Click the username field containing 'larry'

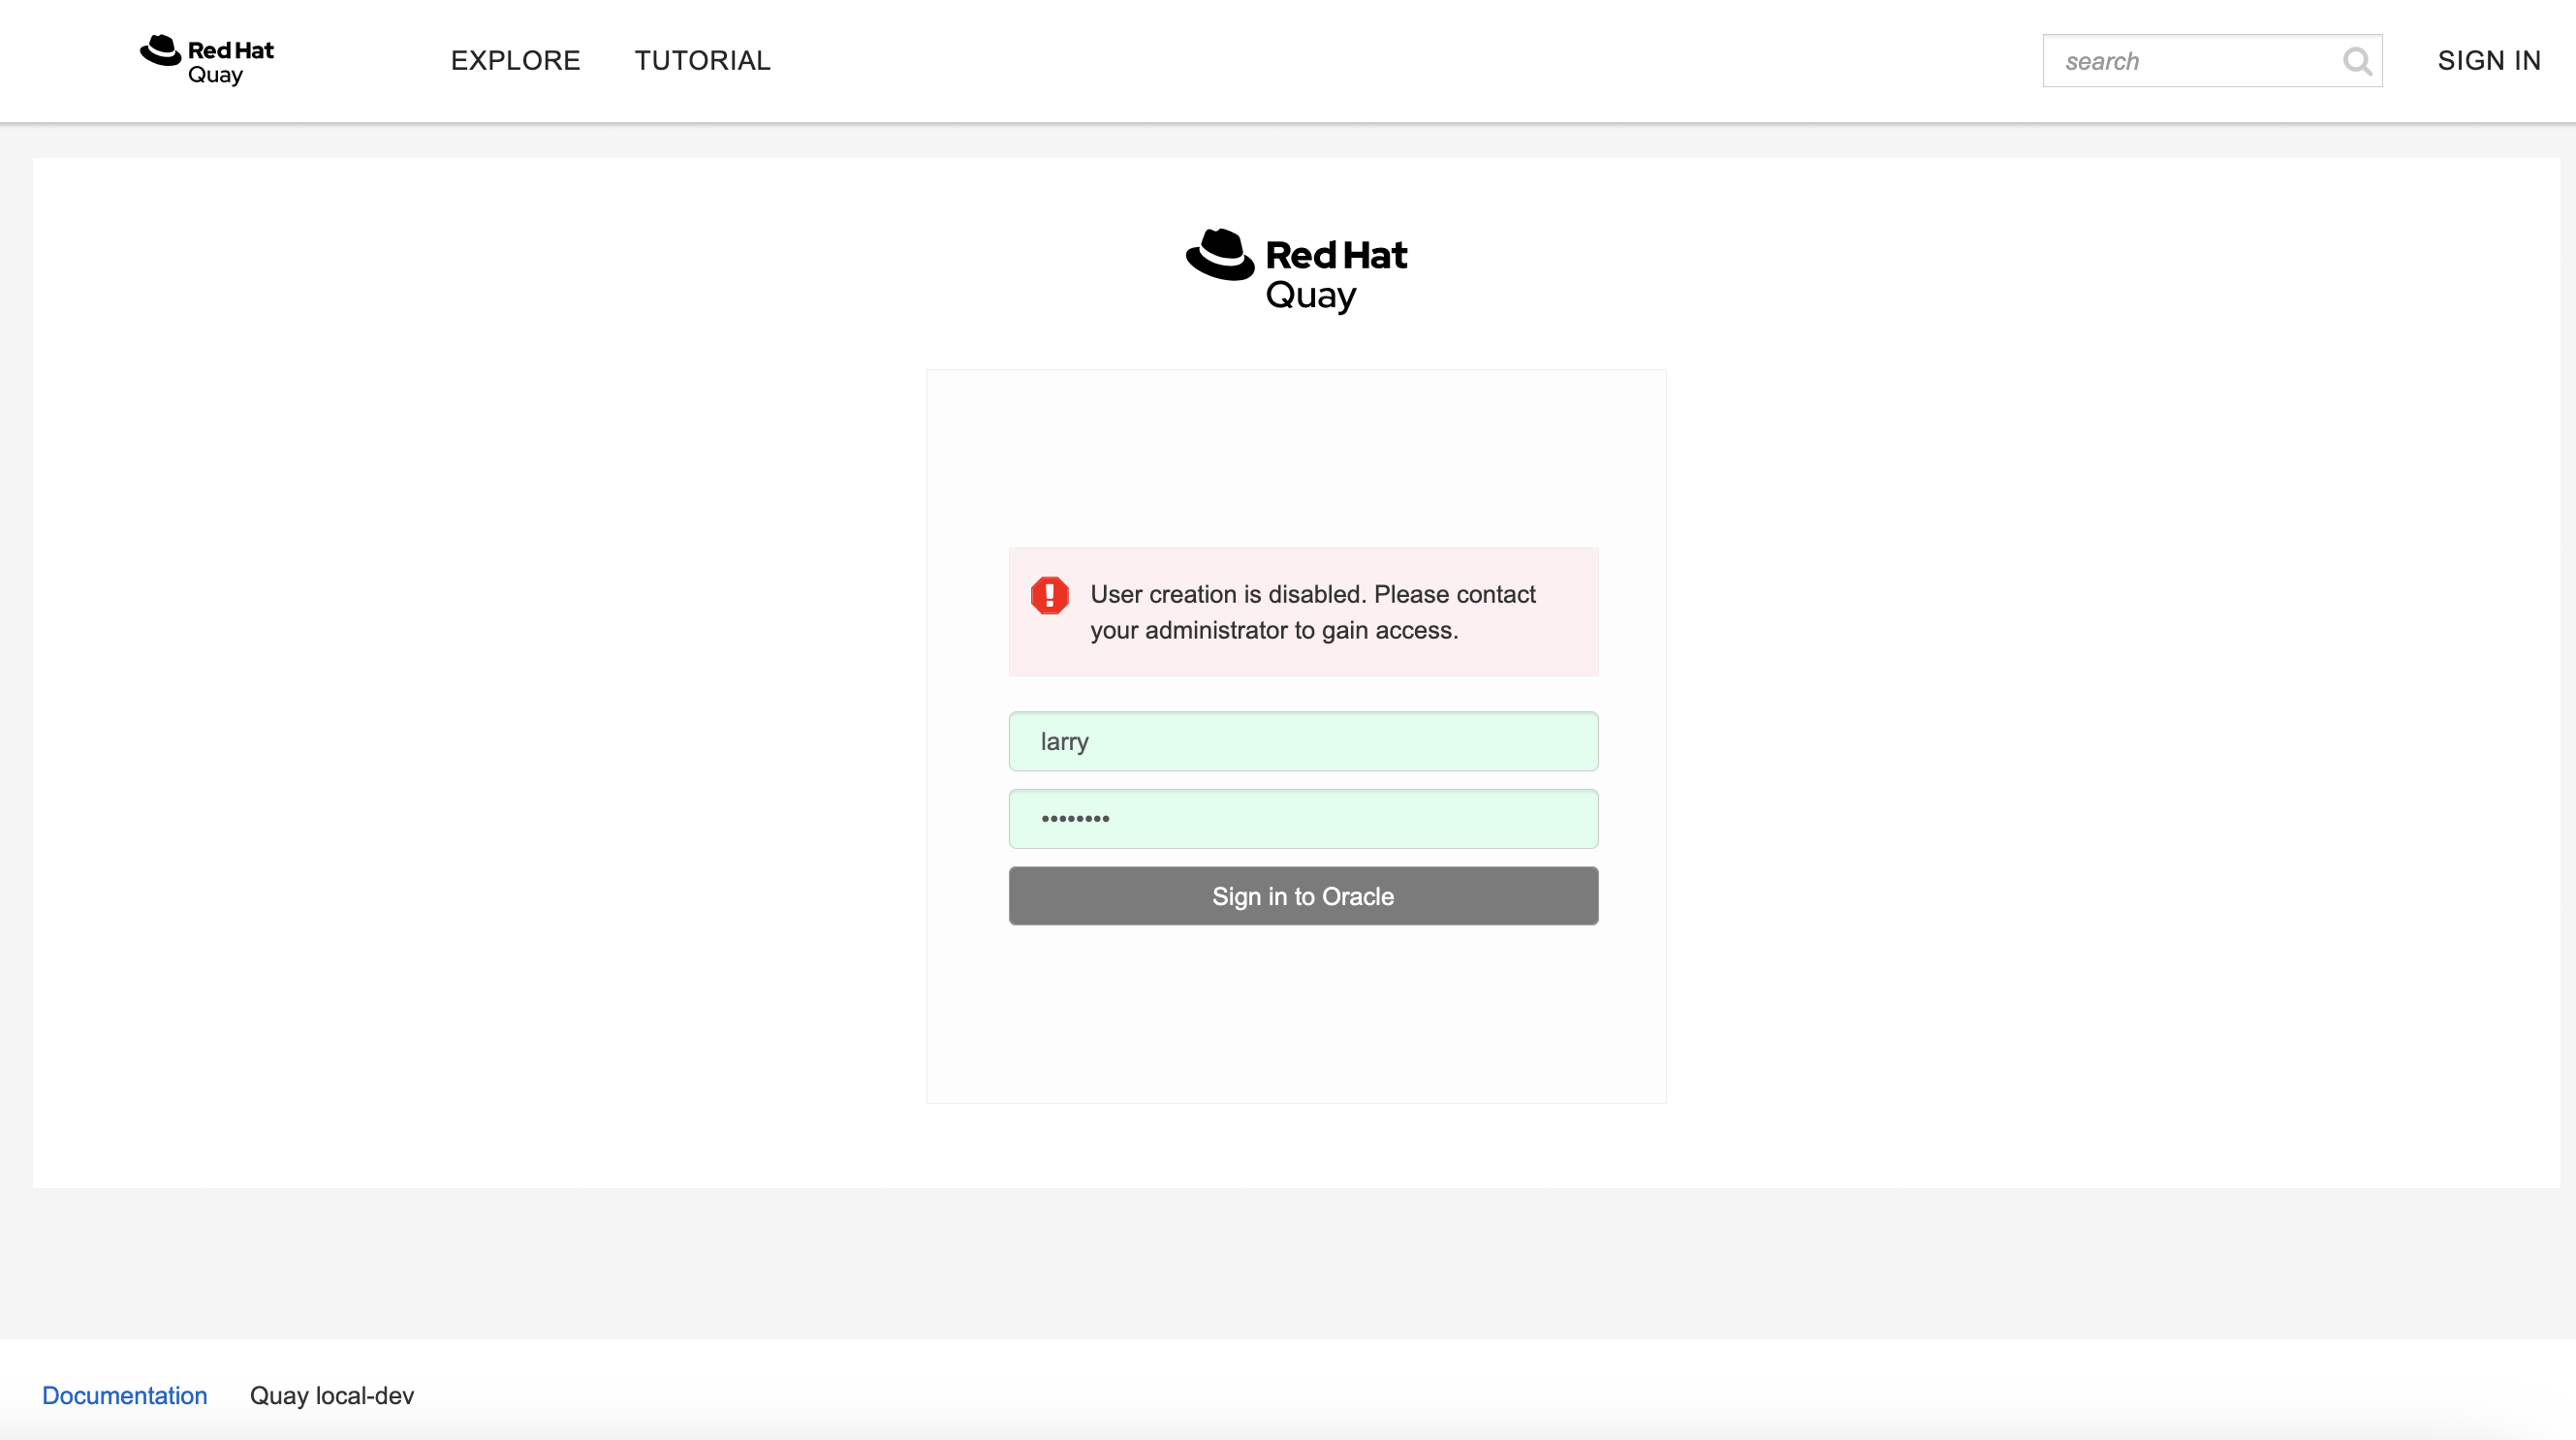pos(1303,741)
